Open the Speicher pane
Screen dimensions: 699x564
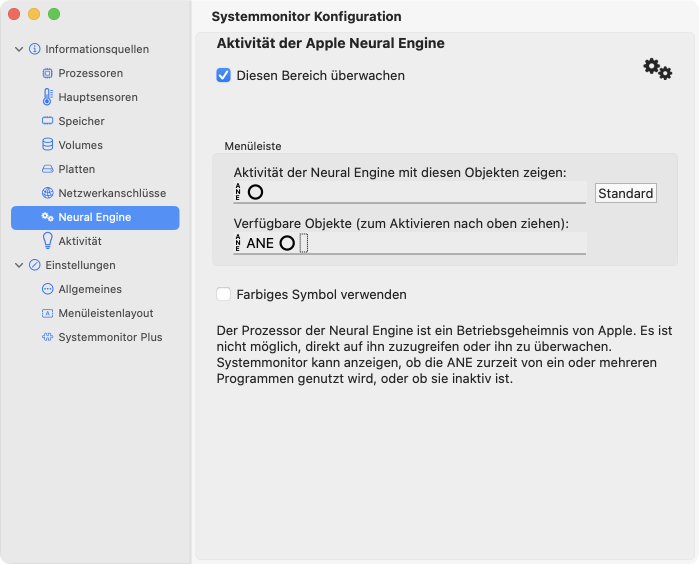[95, 121]
